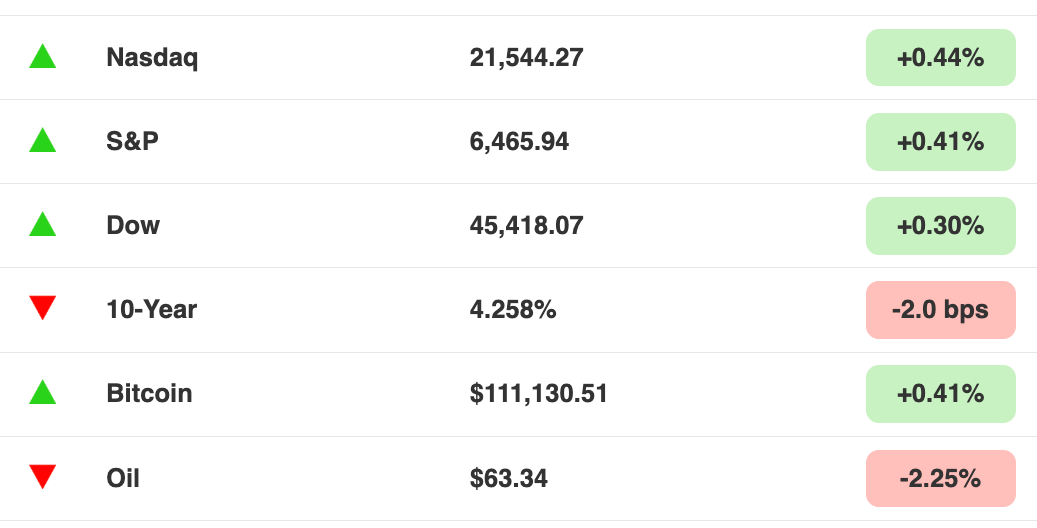This screenshot has width=1037, height=528.
Task: Click the green up arrow beside Nasdaq
Action: [x=42, y=56]
